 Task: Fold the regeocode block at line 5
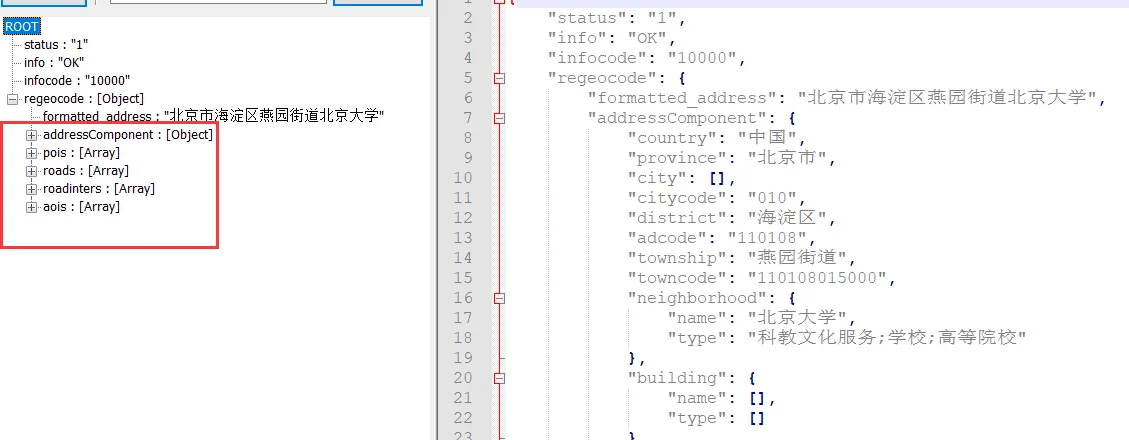click(500, 78)
